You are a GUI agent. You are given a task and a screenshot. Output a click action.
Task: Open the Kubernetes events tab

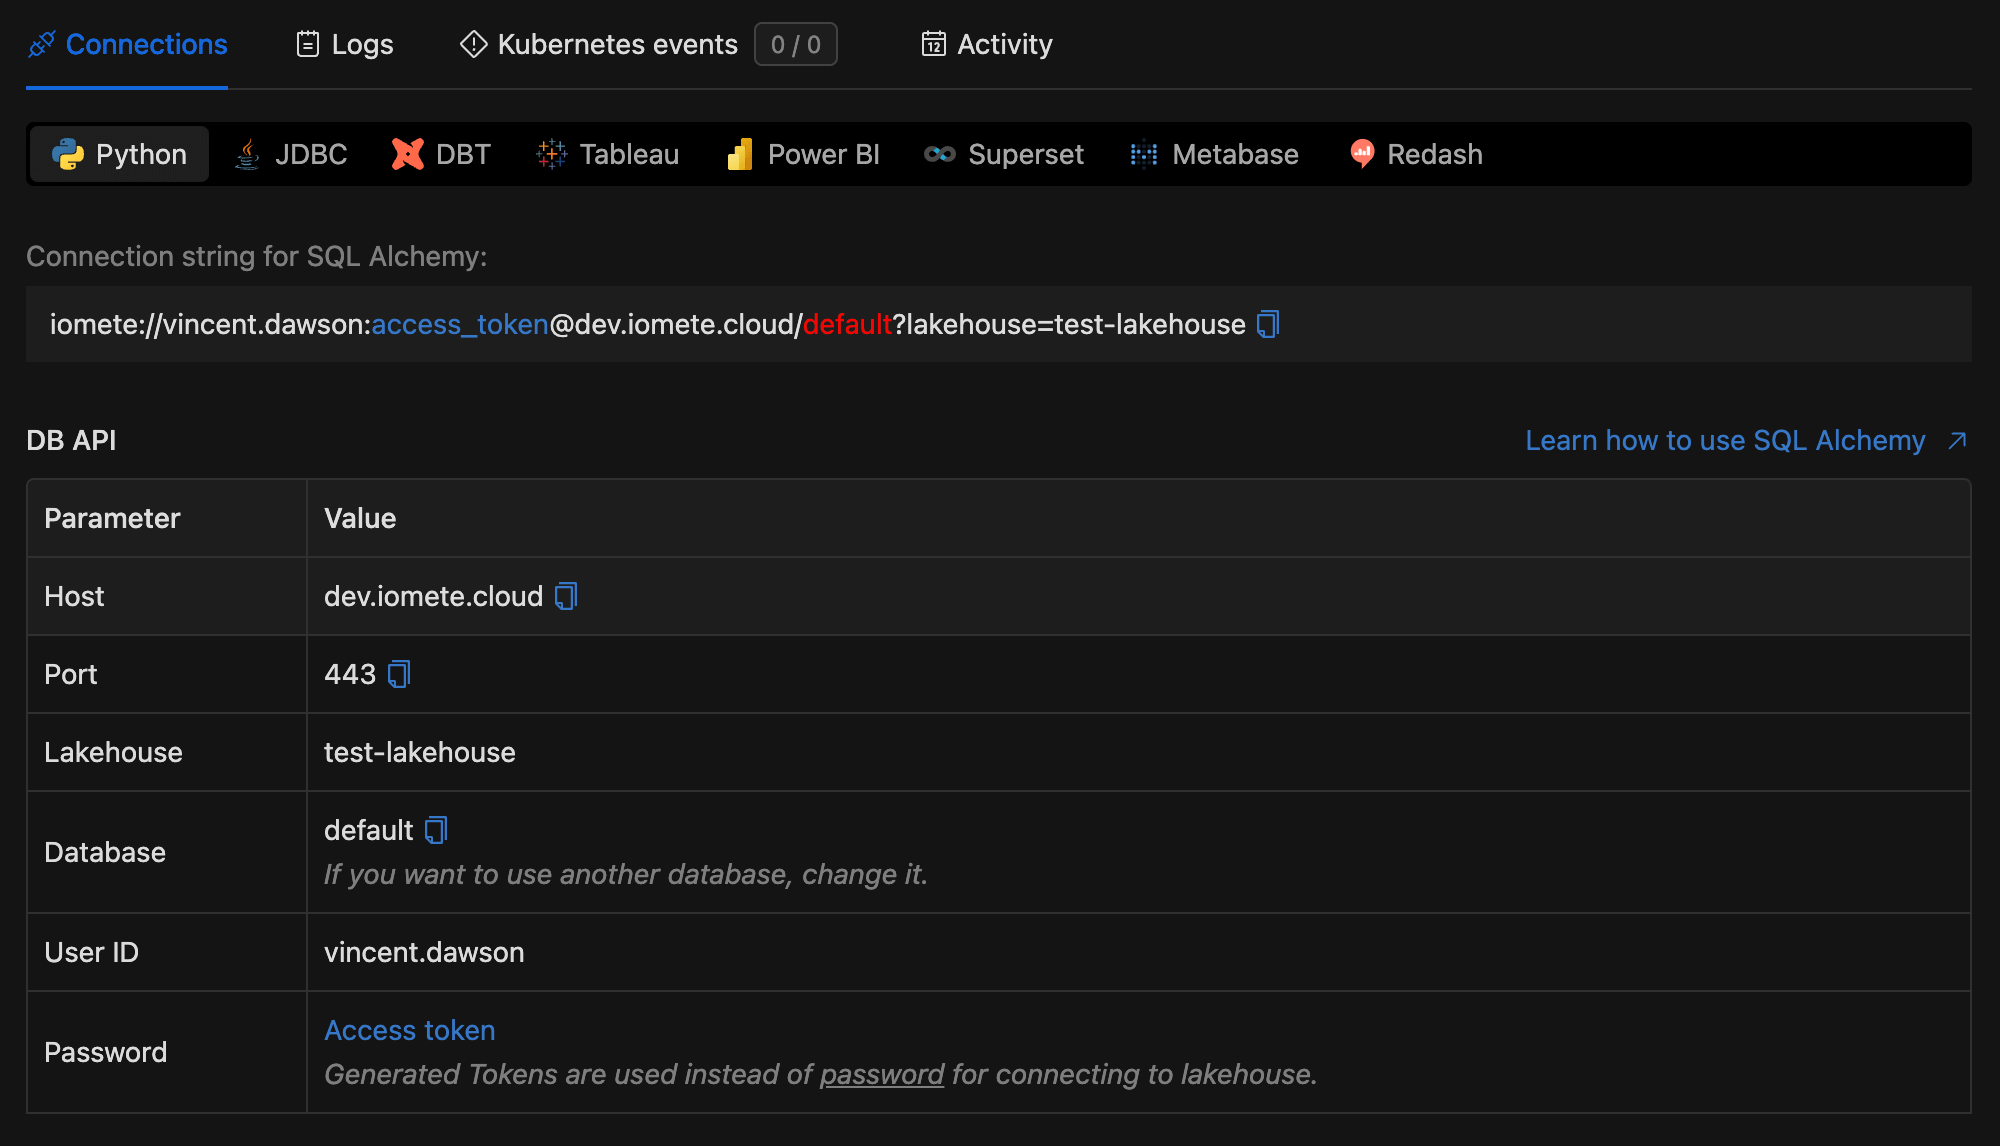point(599,44)
